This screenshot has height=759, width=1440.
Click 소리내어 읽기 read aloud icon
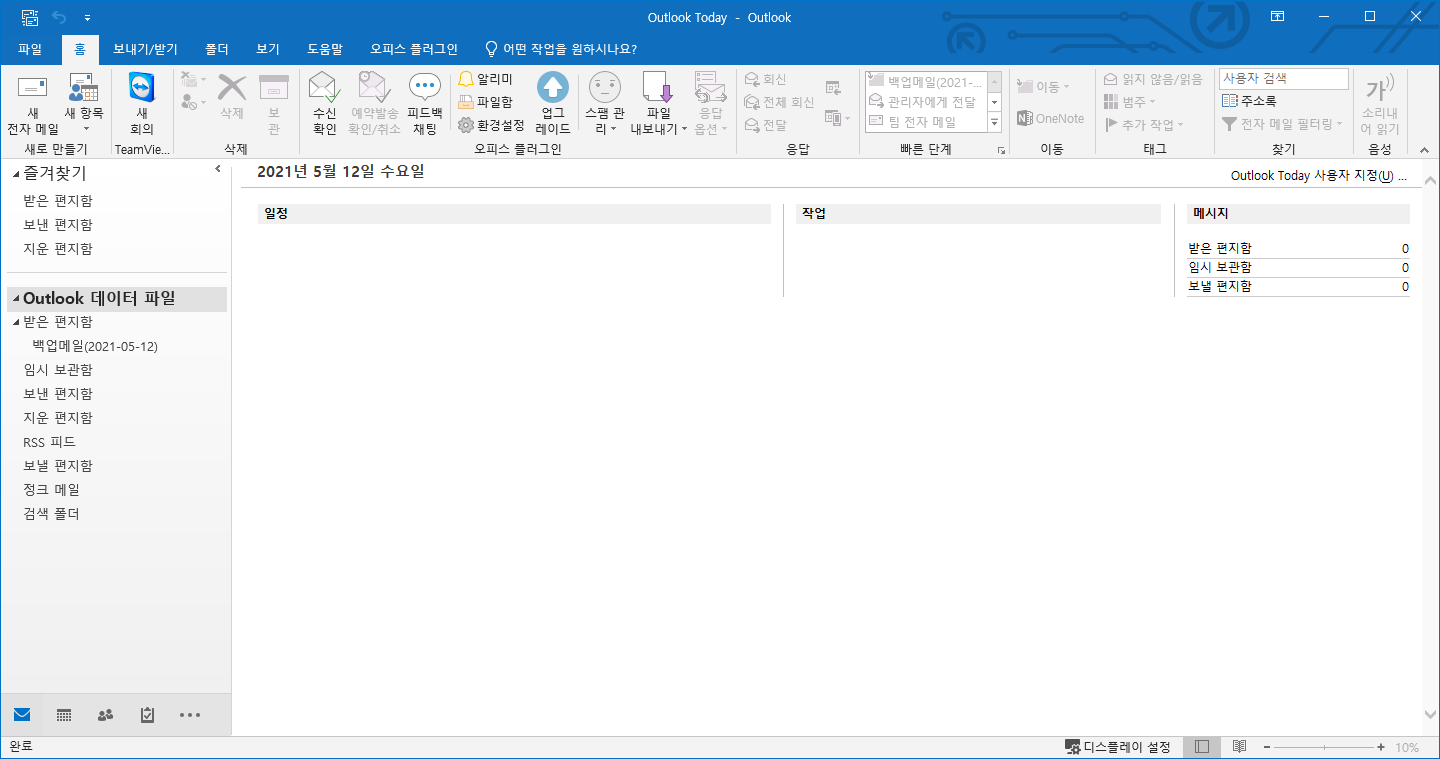(1380, 104)
